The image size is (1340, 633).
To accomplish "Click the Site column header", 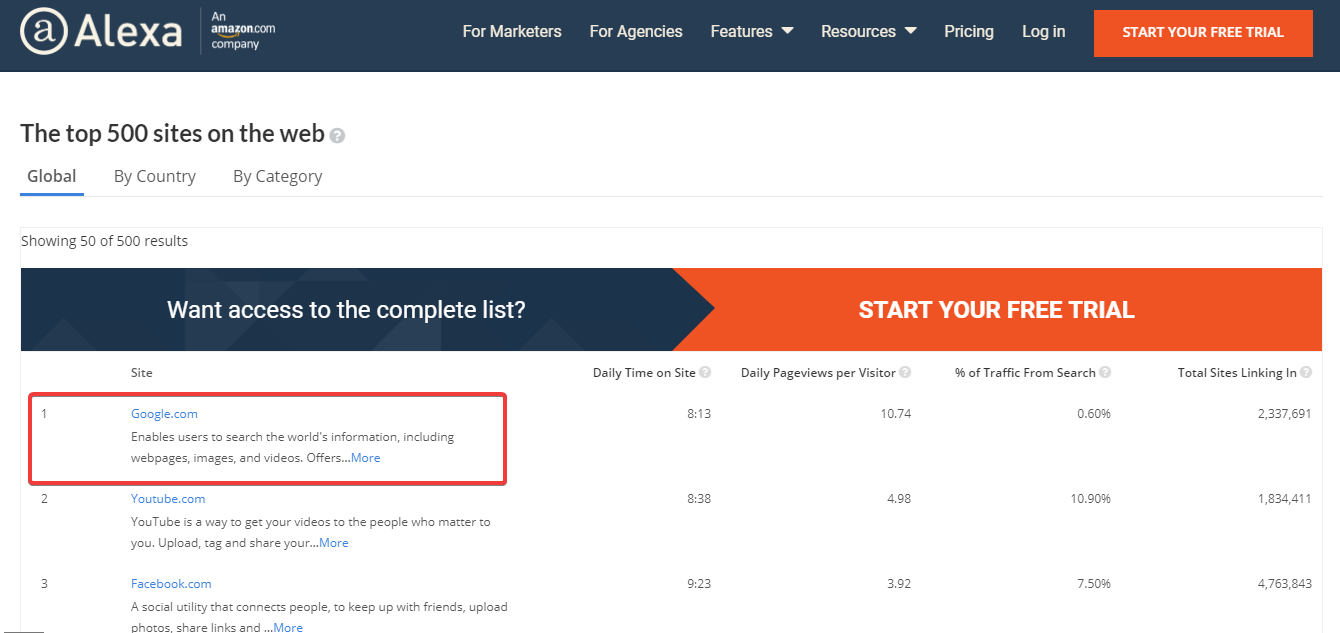I will [x=142, y=373].
